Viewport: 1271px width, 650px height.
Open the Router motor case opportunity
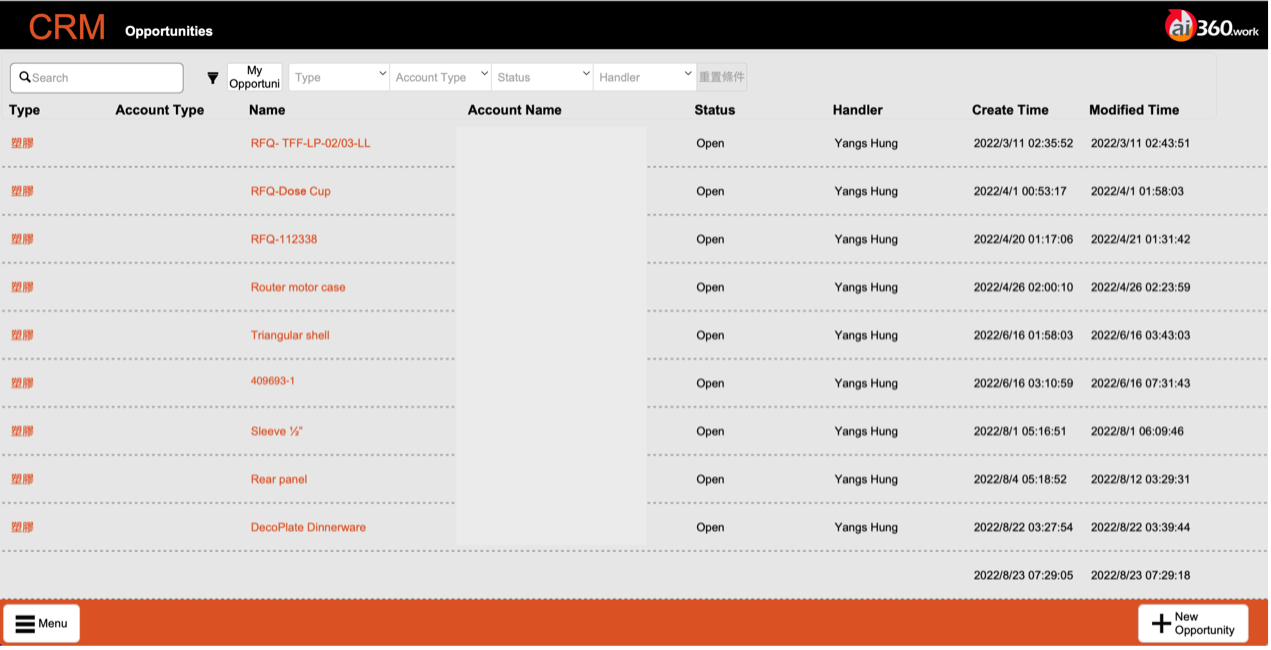298,287
